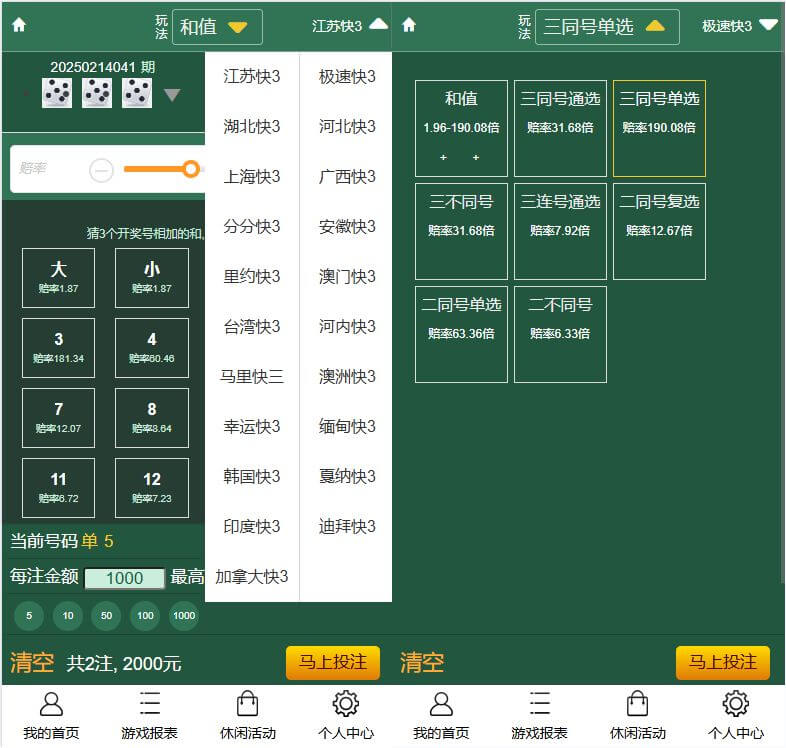Expand the gray triangle next to the dice

click(x=172, y=95)
